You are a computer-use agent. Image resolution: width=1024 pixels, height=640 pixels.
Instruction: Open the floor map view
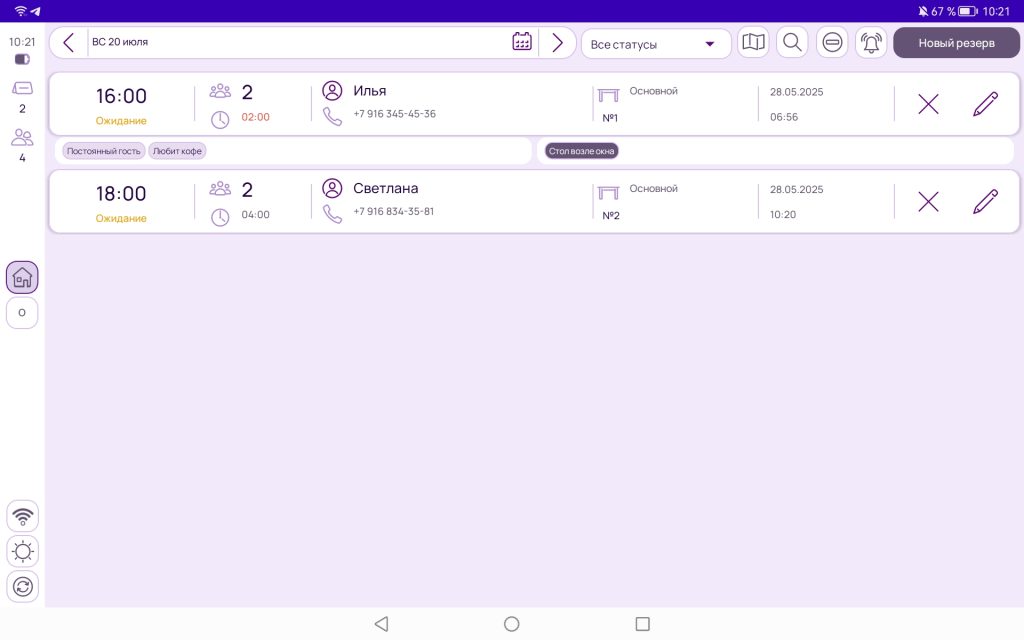click(753, 42)
